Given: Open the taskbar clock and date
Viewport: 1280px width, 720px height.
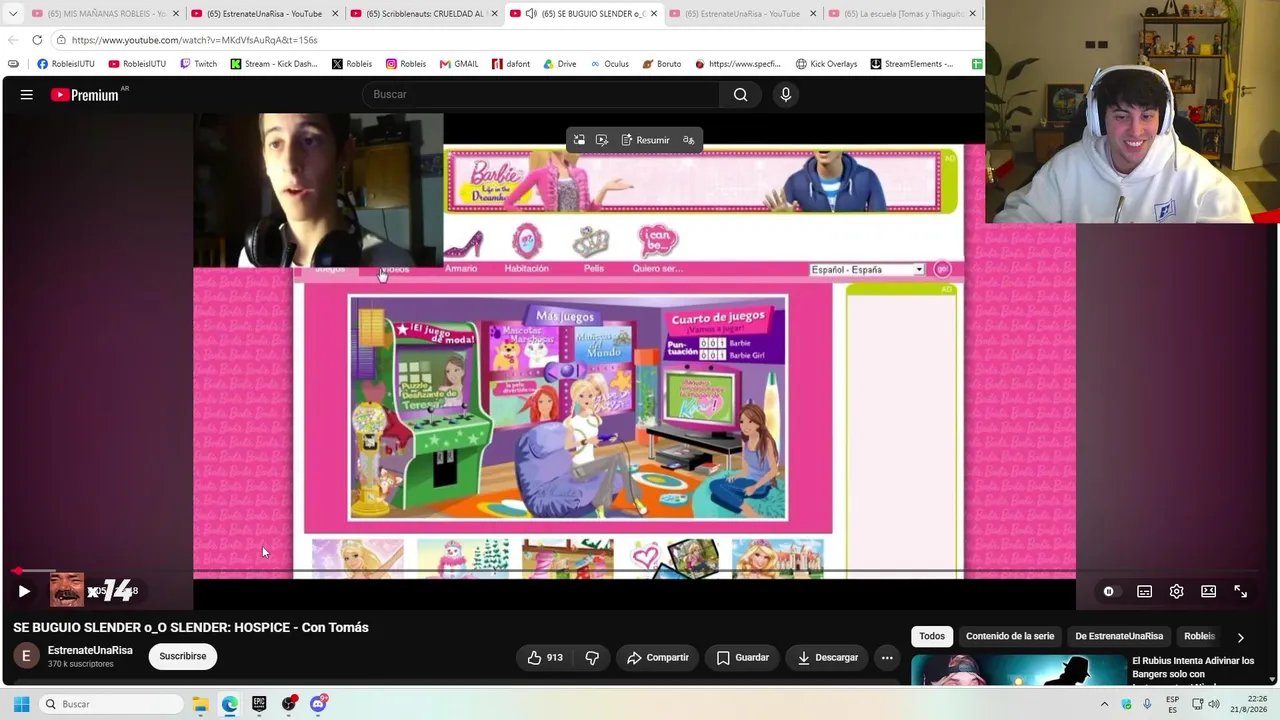Looking at the screenshot, I should point(1248,704).
